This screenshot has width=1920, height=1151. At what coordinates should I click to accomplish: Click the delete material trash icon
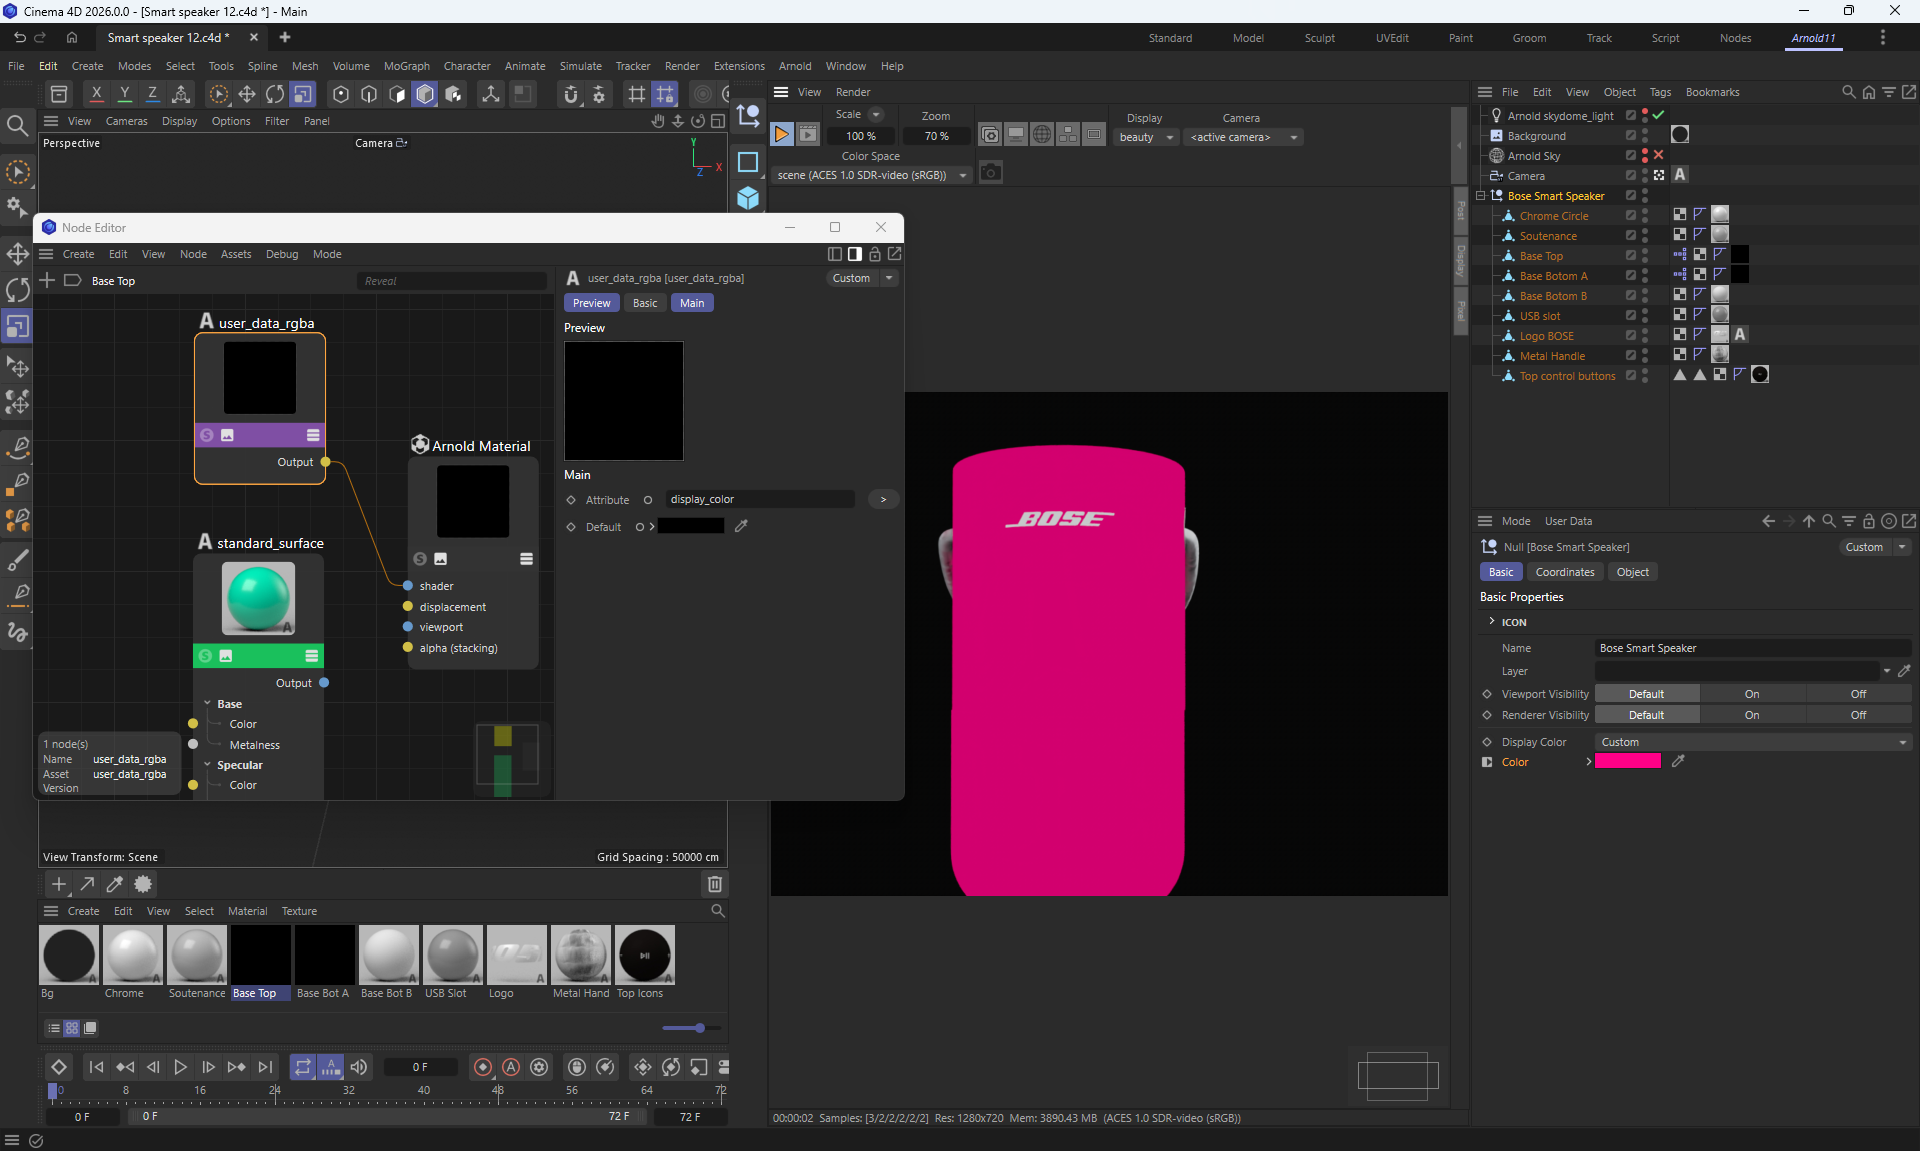pyautogui.click(x=714, y=884)
